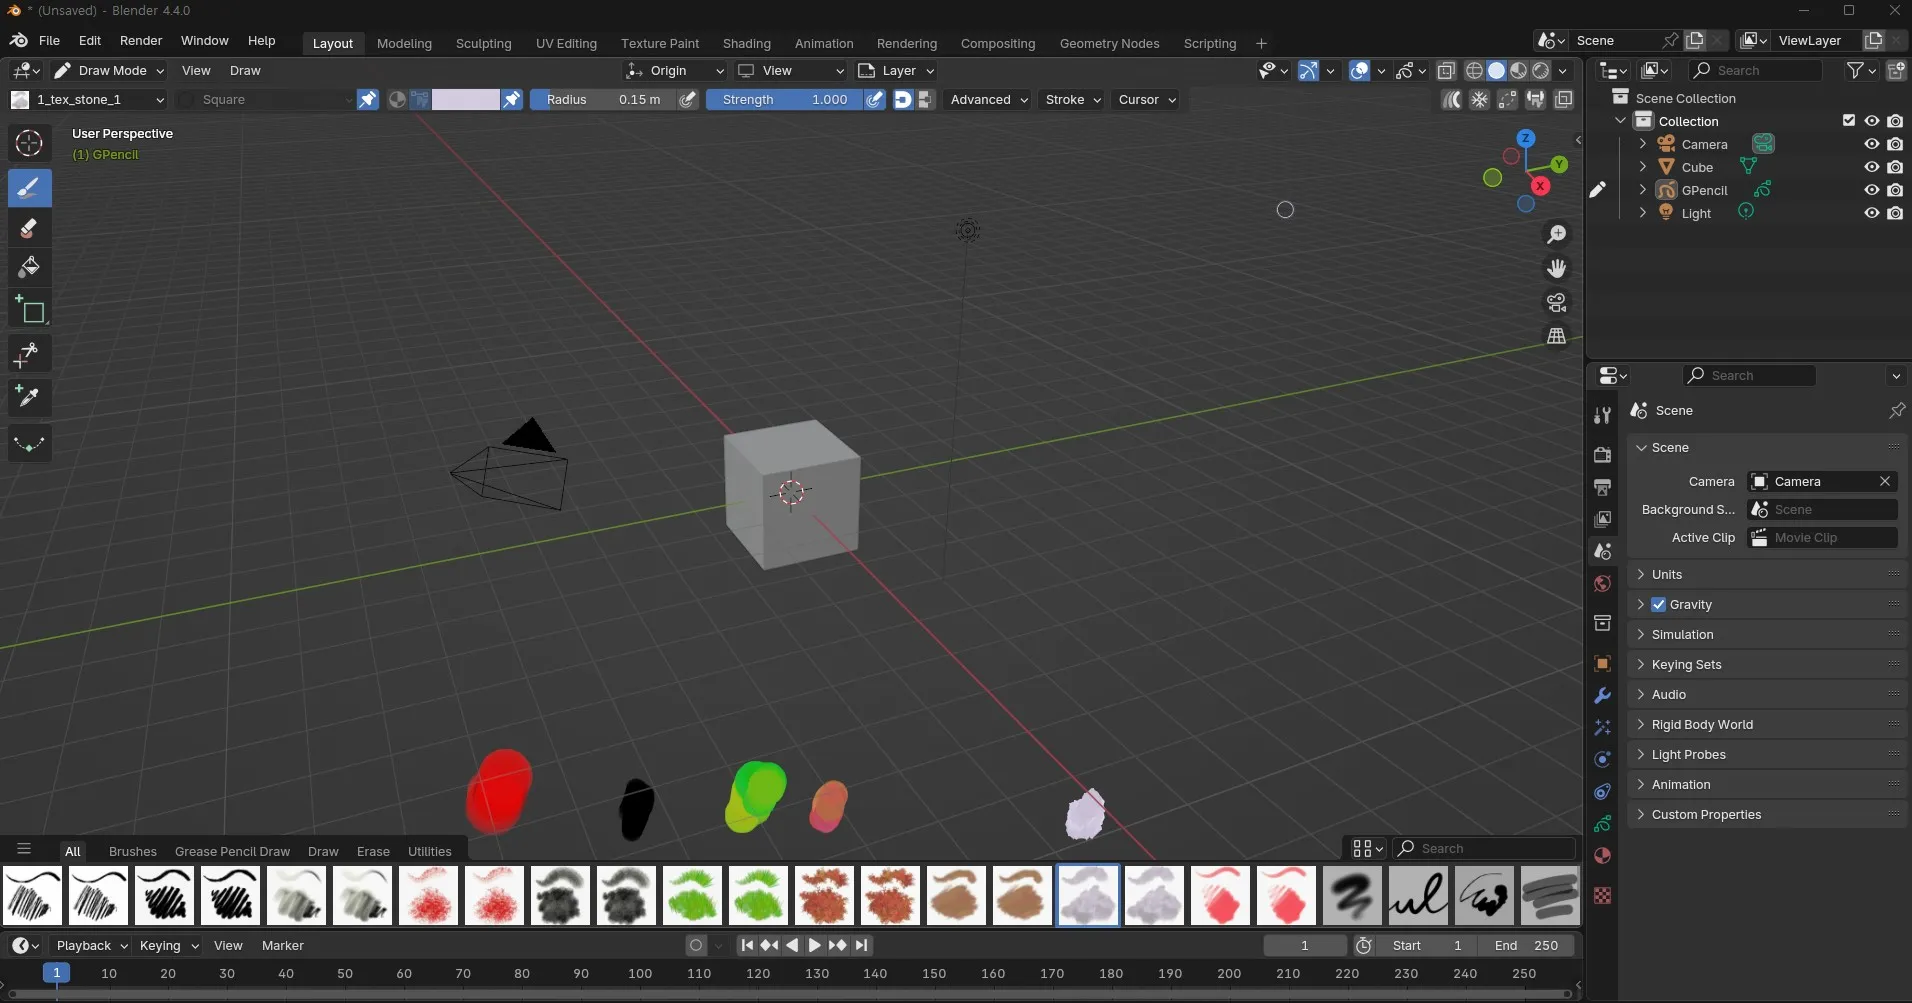The width and height of the screenshot is (1912, 1003).
Task: Toggle the Gravity checkbox
Action: (1658, 604)
